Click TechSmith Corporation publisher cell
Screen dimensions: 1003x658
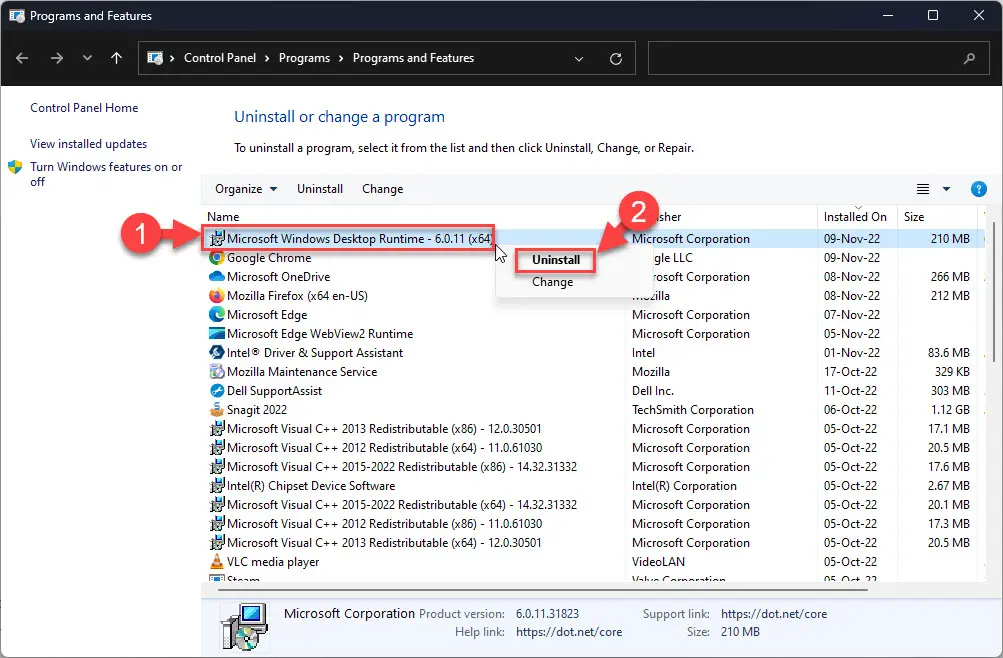coord(693,410)
